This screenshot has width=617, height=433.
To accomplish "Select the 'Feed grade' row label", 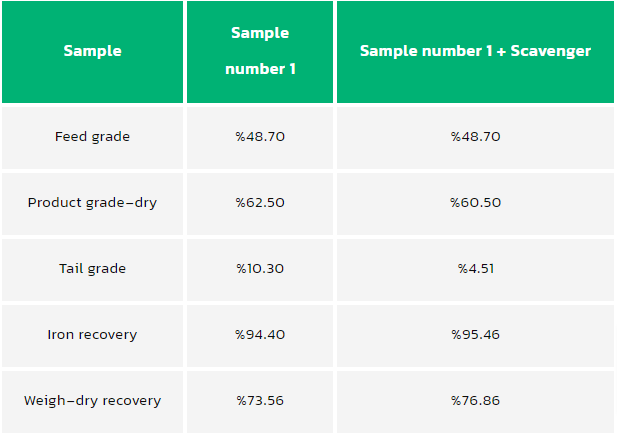I will pos(92,136).
